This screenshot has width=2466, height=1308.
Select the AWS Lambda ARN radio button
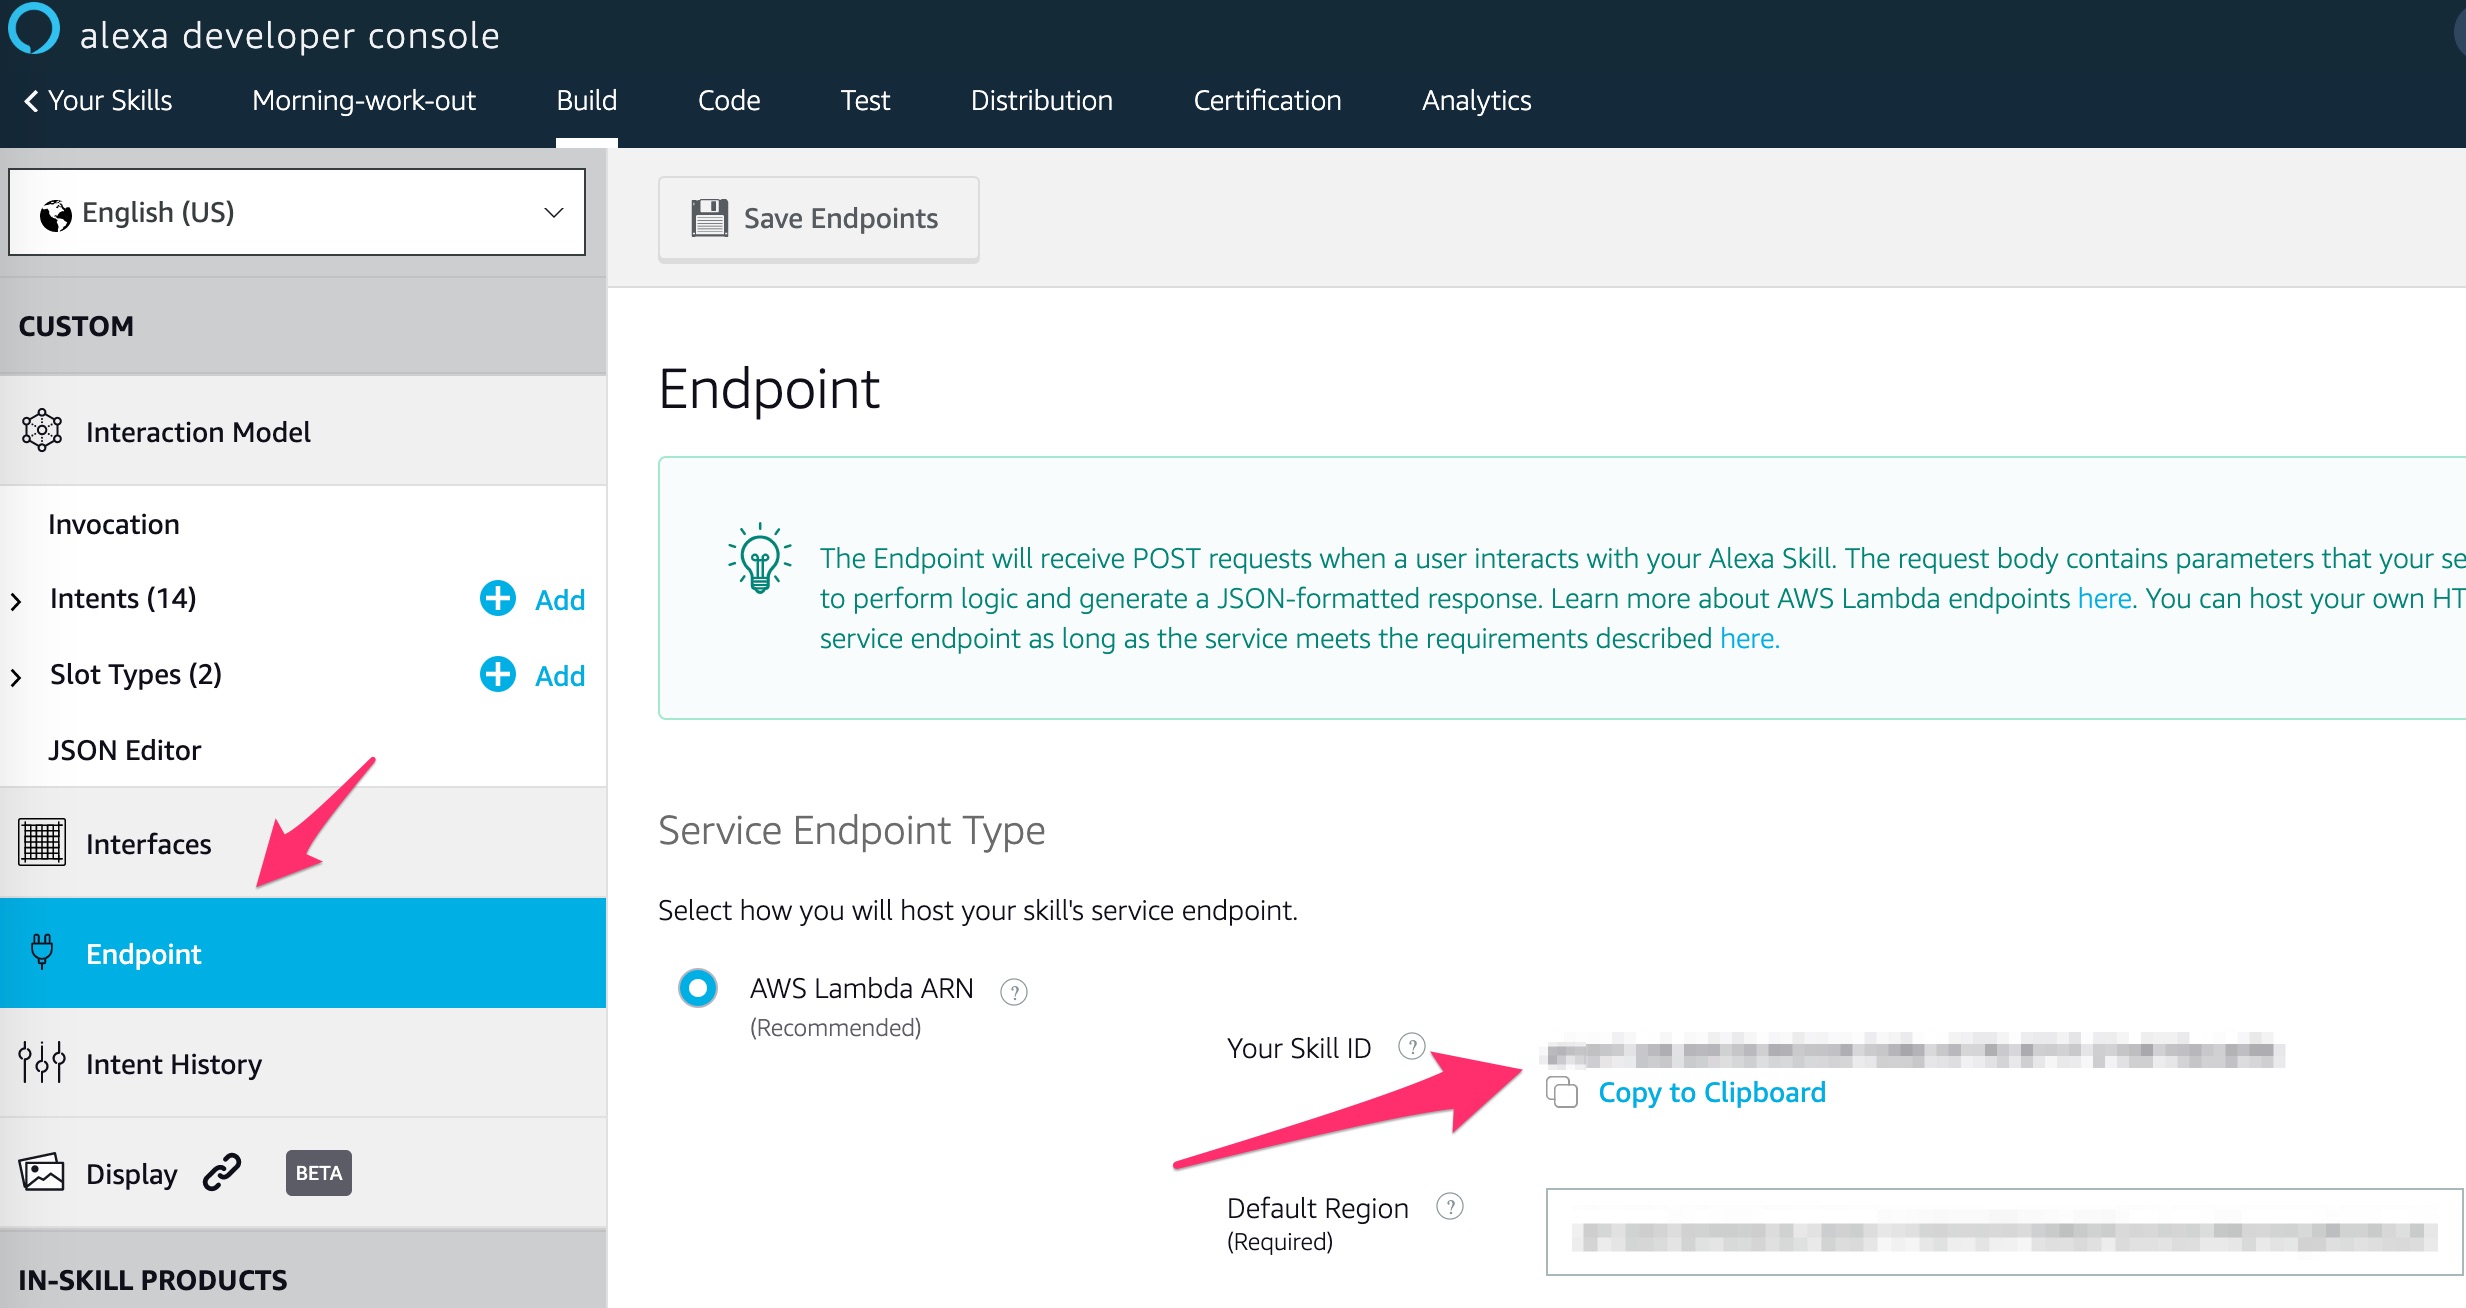tap(698, 988)
